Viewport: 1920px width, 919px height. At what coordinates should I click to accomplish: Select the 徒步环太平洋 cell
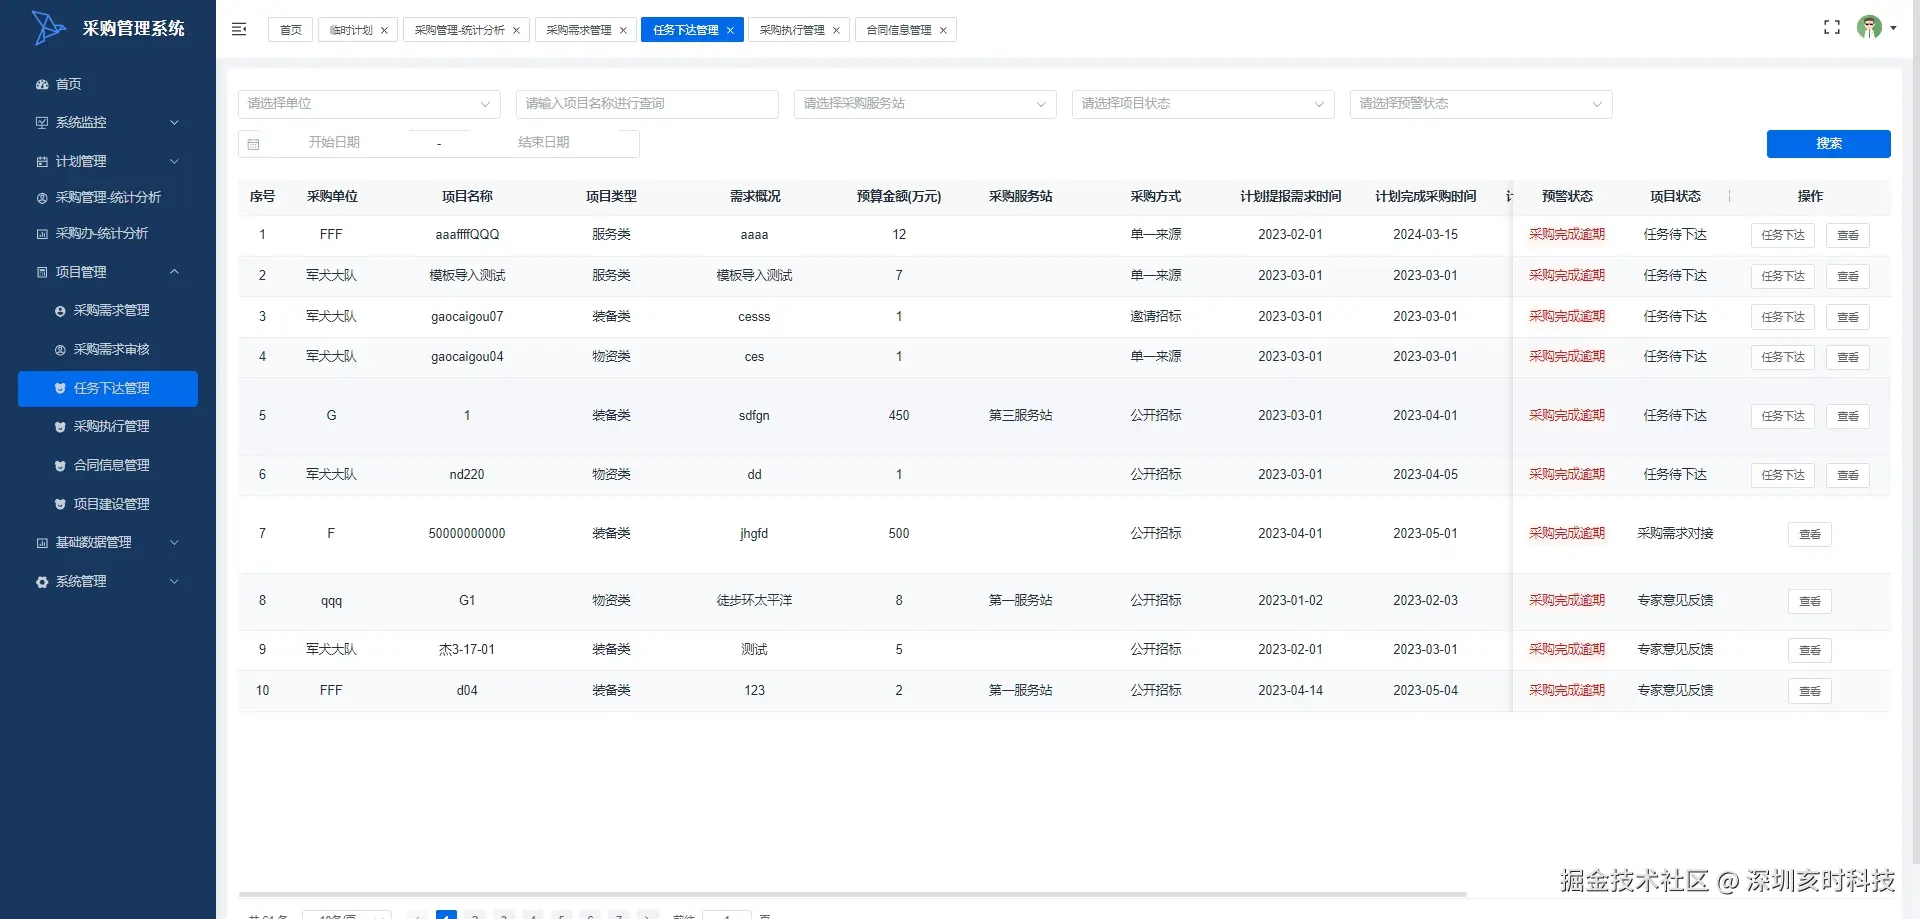(754, 601)
